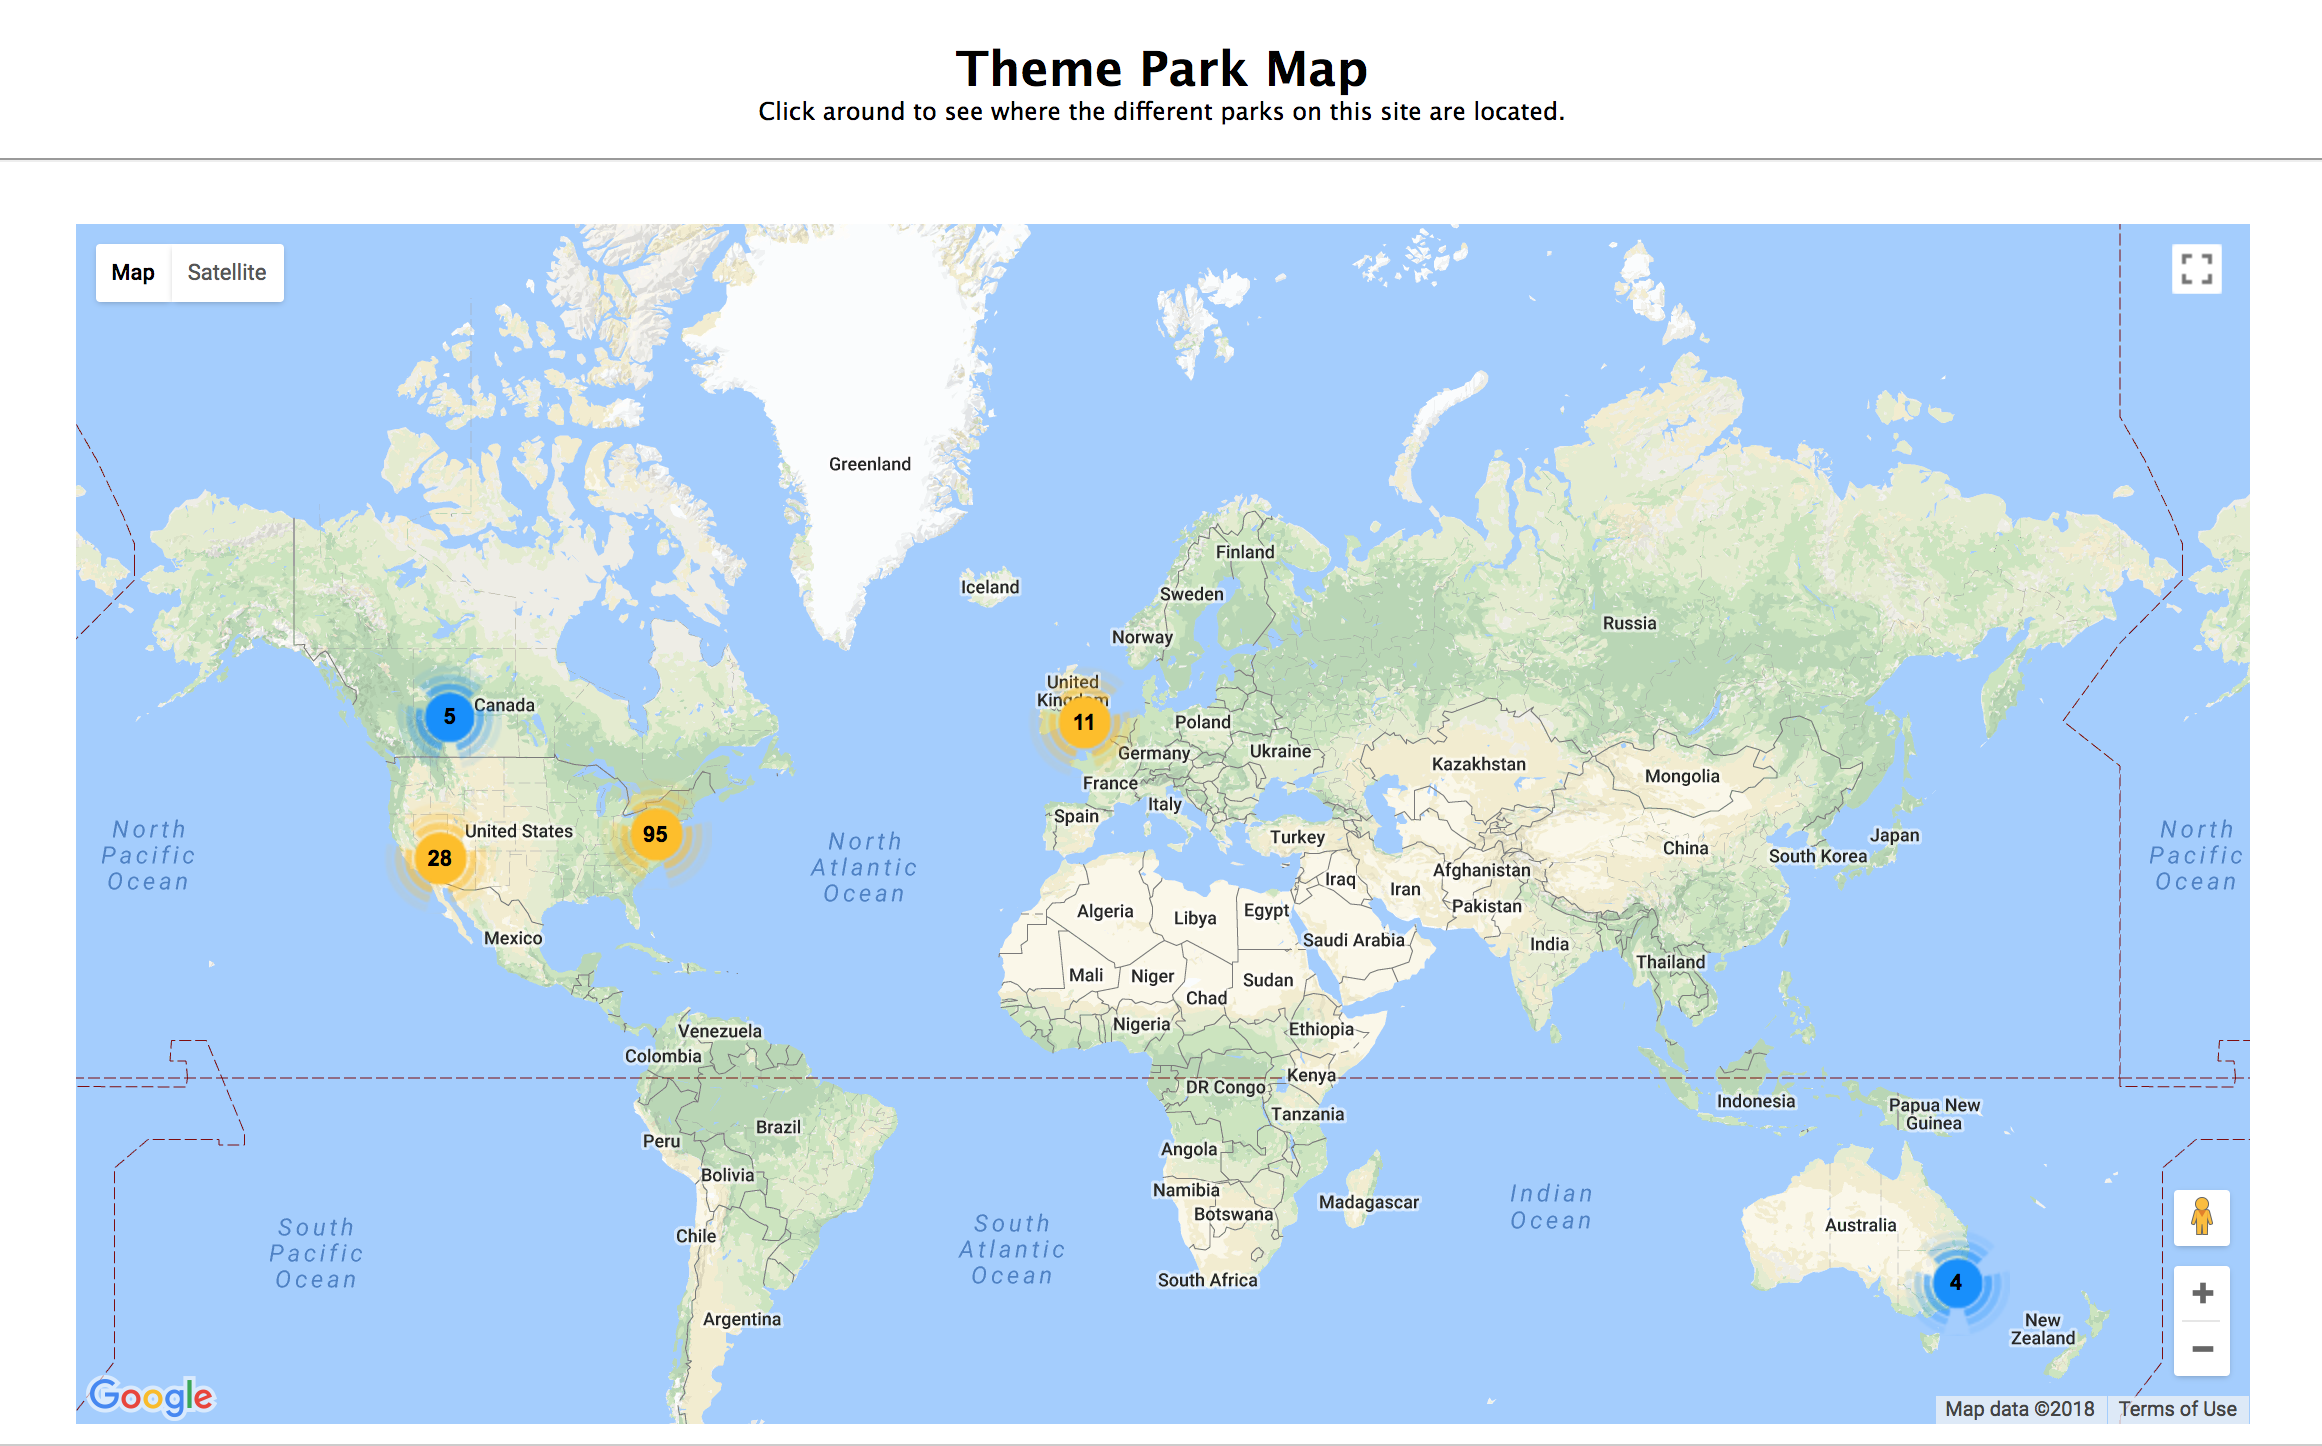Viewport: 2322px width, 1446px height.
Task: Click the Theme Park Map heading
Action: coord(1161,69)
